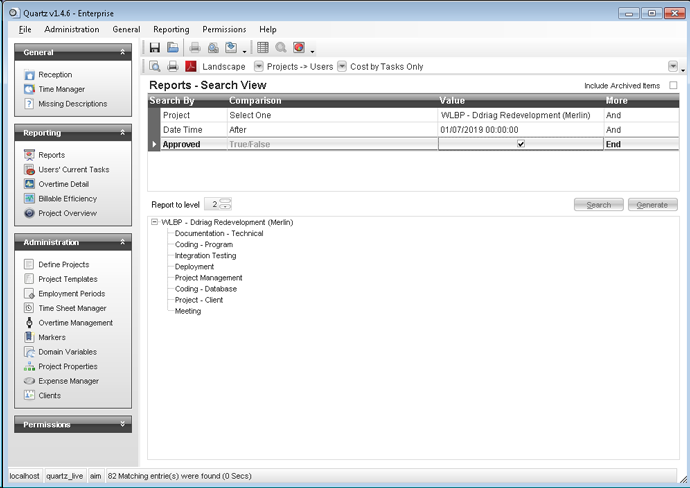
Task: Toggle Include Archived Items checkbox
Action: tap(673, 86)
